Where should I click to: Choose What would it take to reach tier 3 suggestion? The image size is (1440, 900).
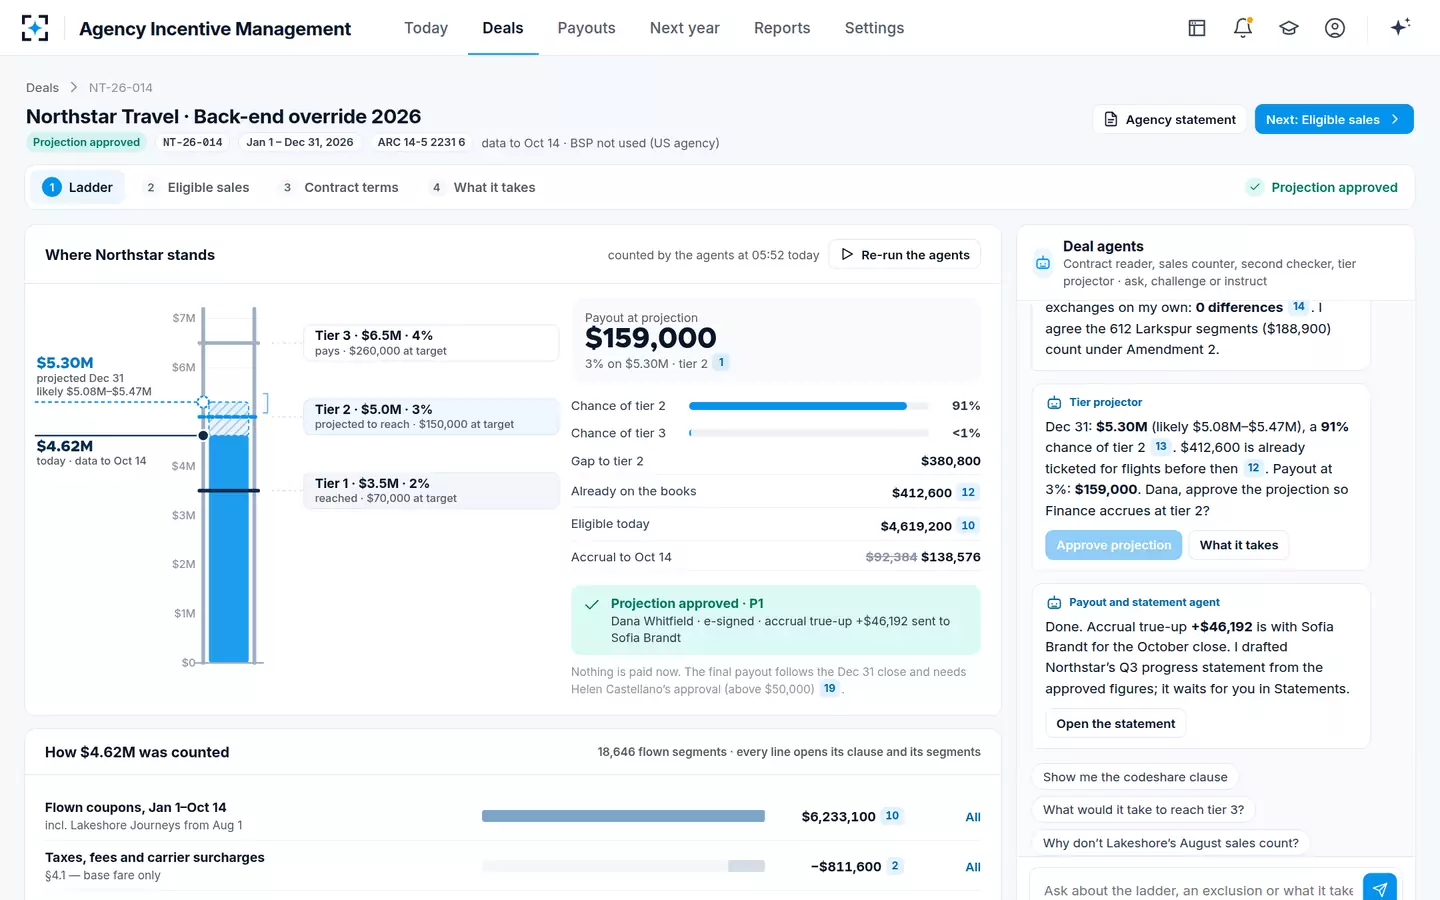[1144, 810]
